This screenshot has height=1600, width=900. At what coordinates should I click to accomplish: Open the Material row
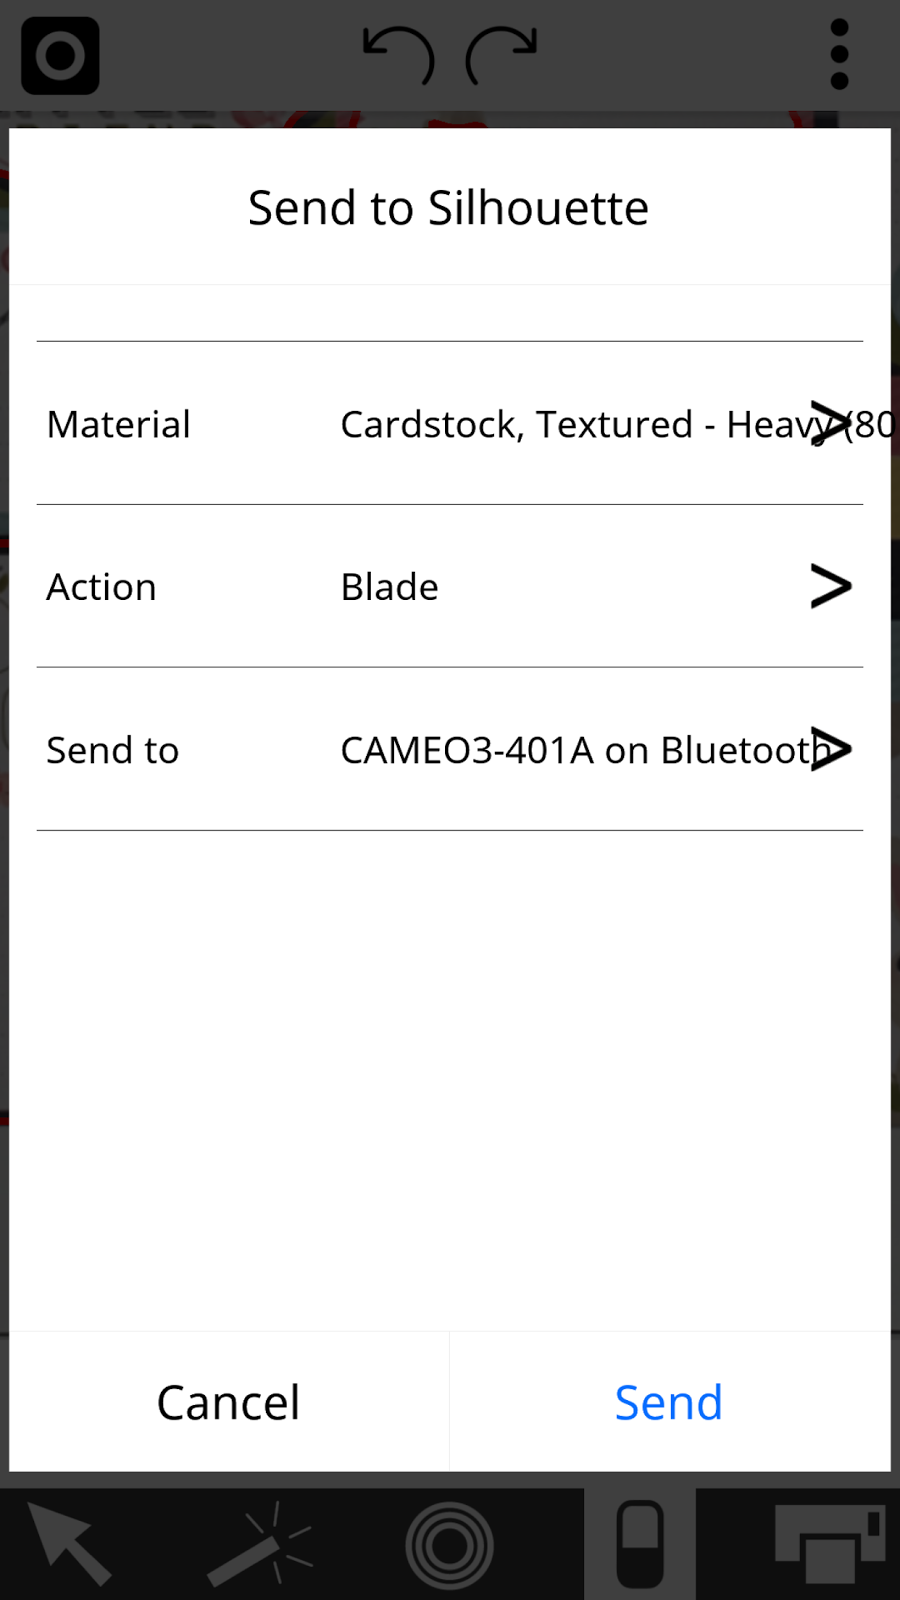[450, 423]
